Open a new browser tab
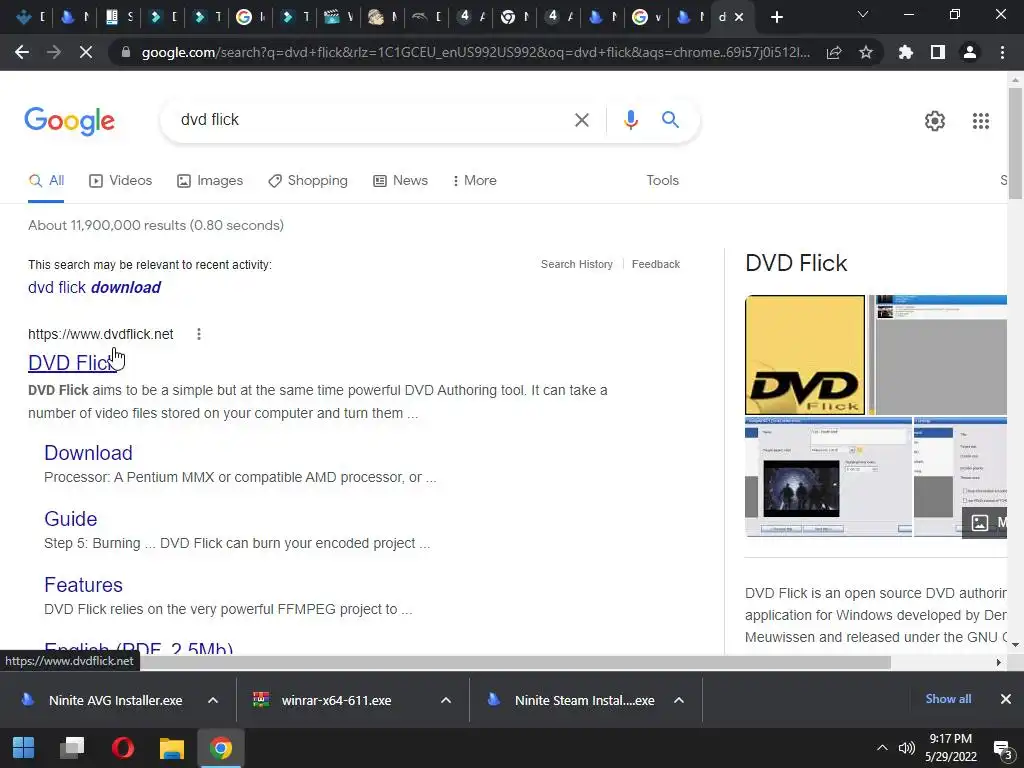The image size is (1024, 768). point(776,17)
